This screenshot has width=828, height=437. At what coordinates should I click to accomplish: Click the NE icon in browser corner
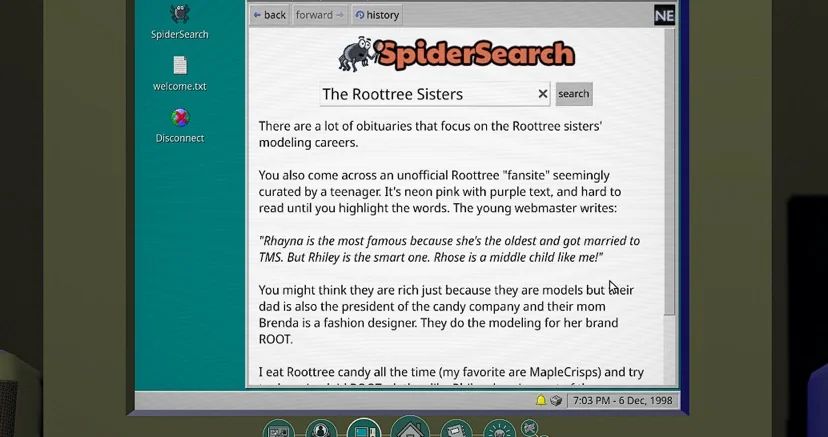(664, 15)
